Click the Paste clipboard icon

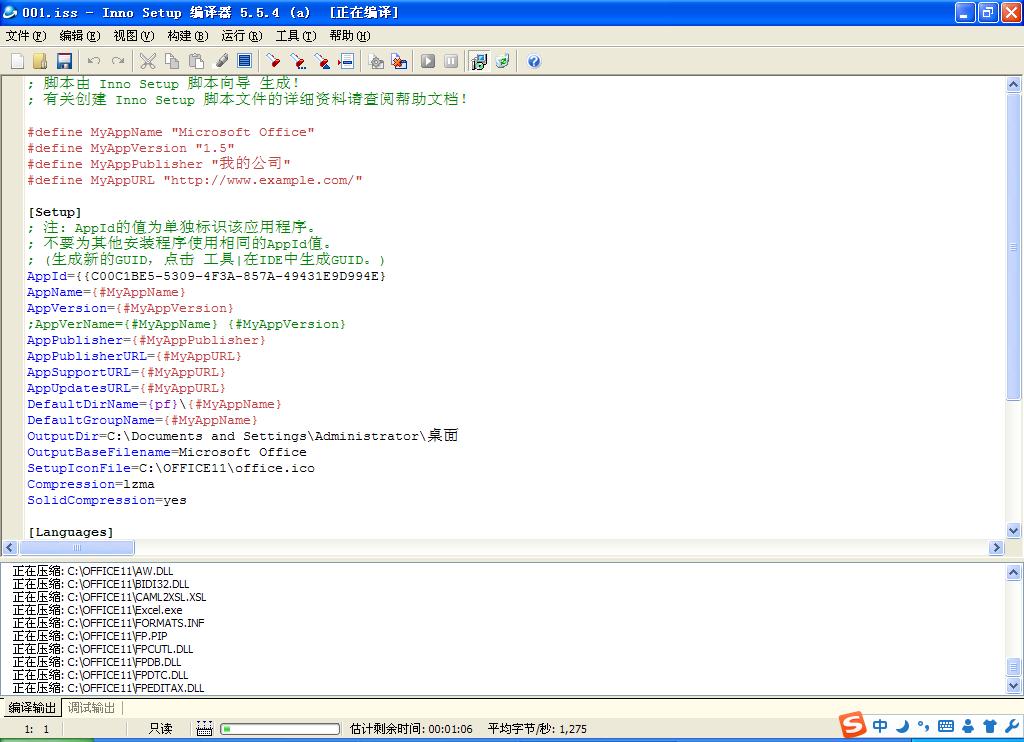coord(196,61)
